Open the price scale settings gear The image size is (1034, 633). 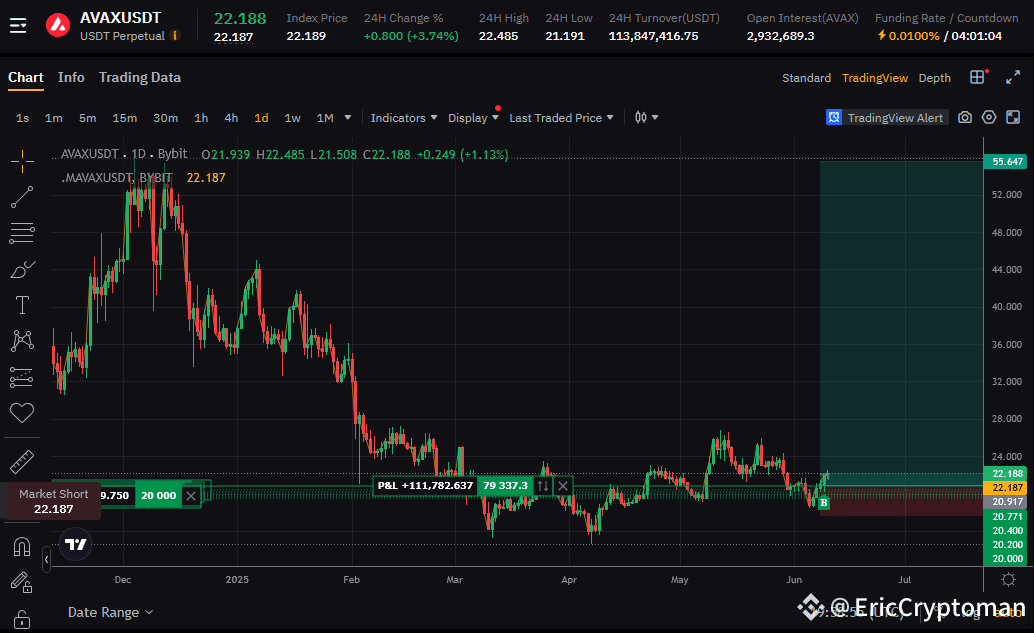1008,580
